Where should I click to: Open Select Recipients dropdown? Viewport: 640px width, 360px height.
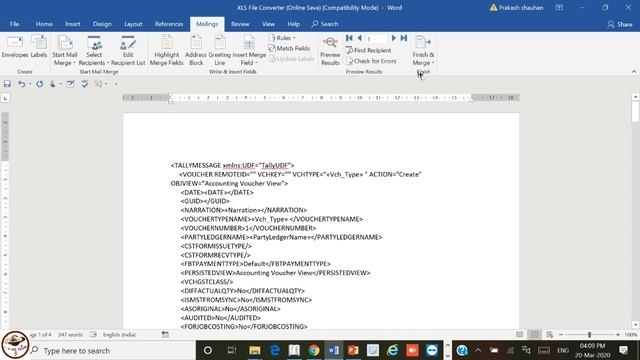click(x=94, y=51)
